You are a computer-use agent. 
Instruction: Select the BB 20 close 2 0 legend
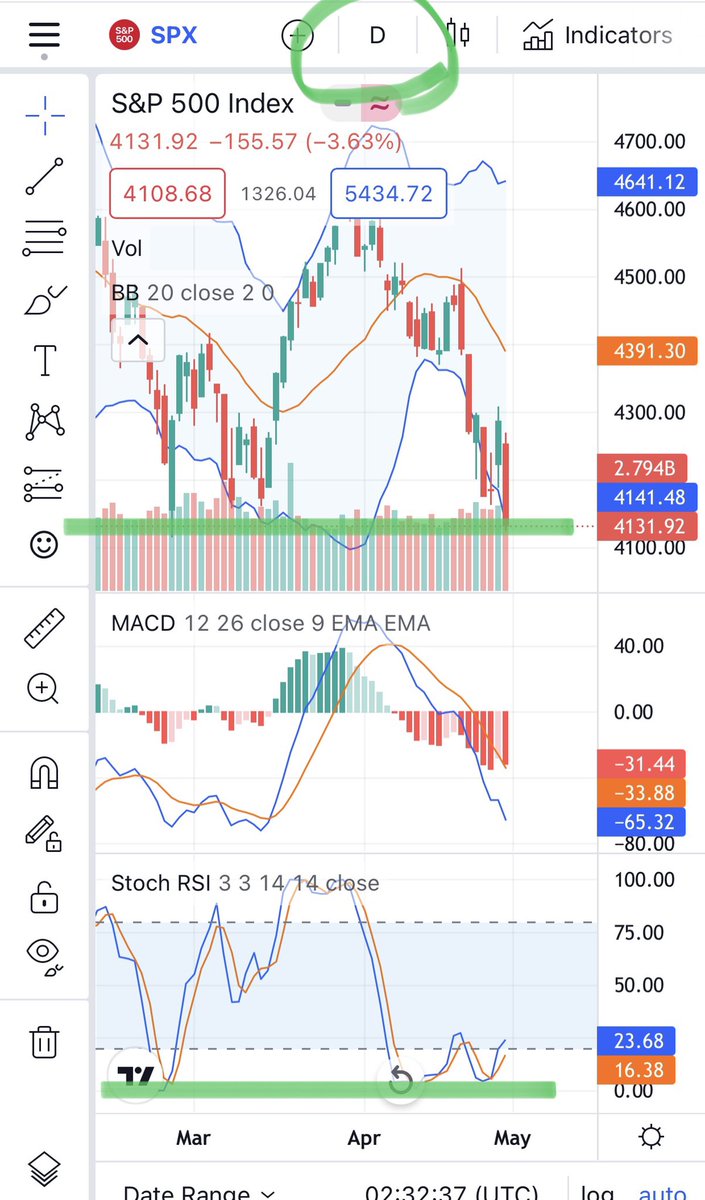coord(192,293)
